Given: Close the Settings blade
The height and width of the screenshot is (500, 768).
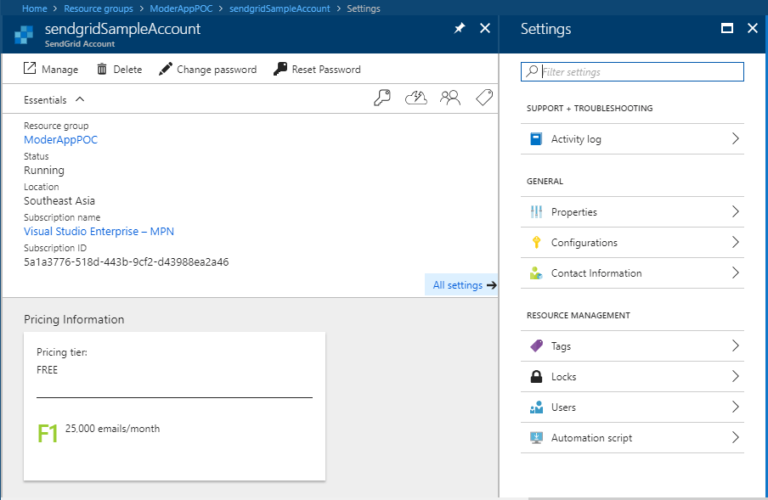Looking at the screenshot, I should click(752, 28).
